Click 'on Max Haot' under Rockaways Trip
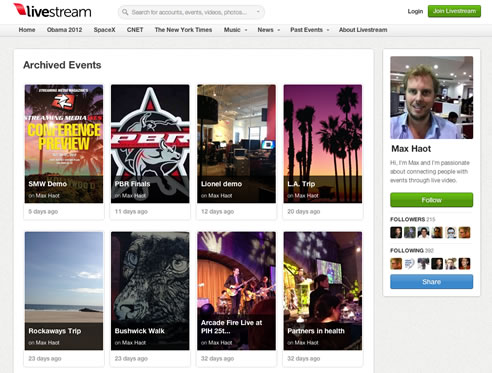 (x=44, y=343)
